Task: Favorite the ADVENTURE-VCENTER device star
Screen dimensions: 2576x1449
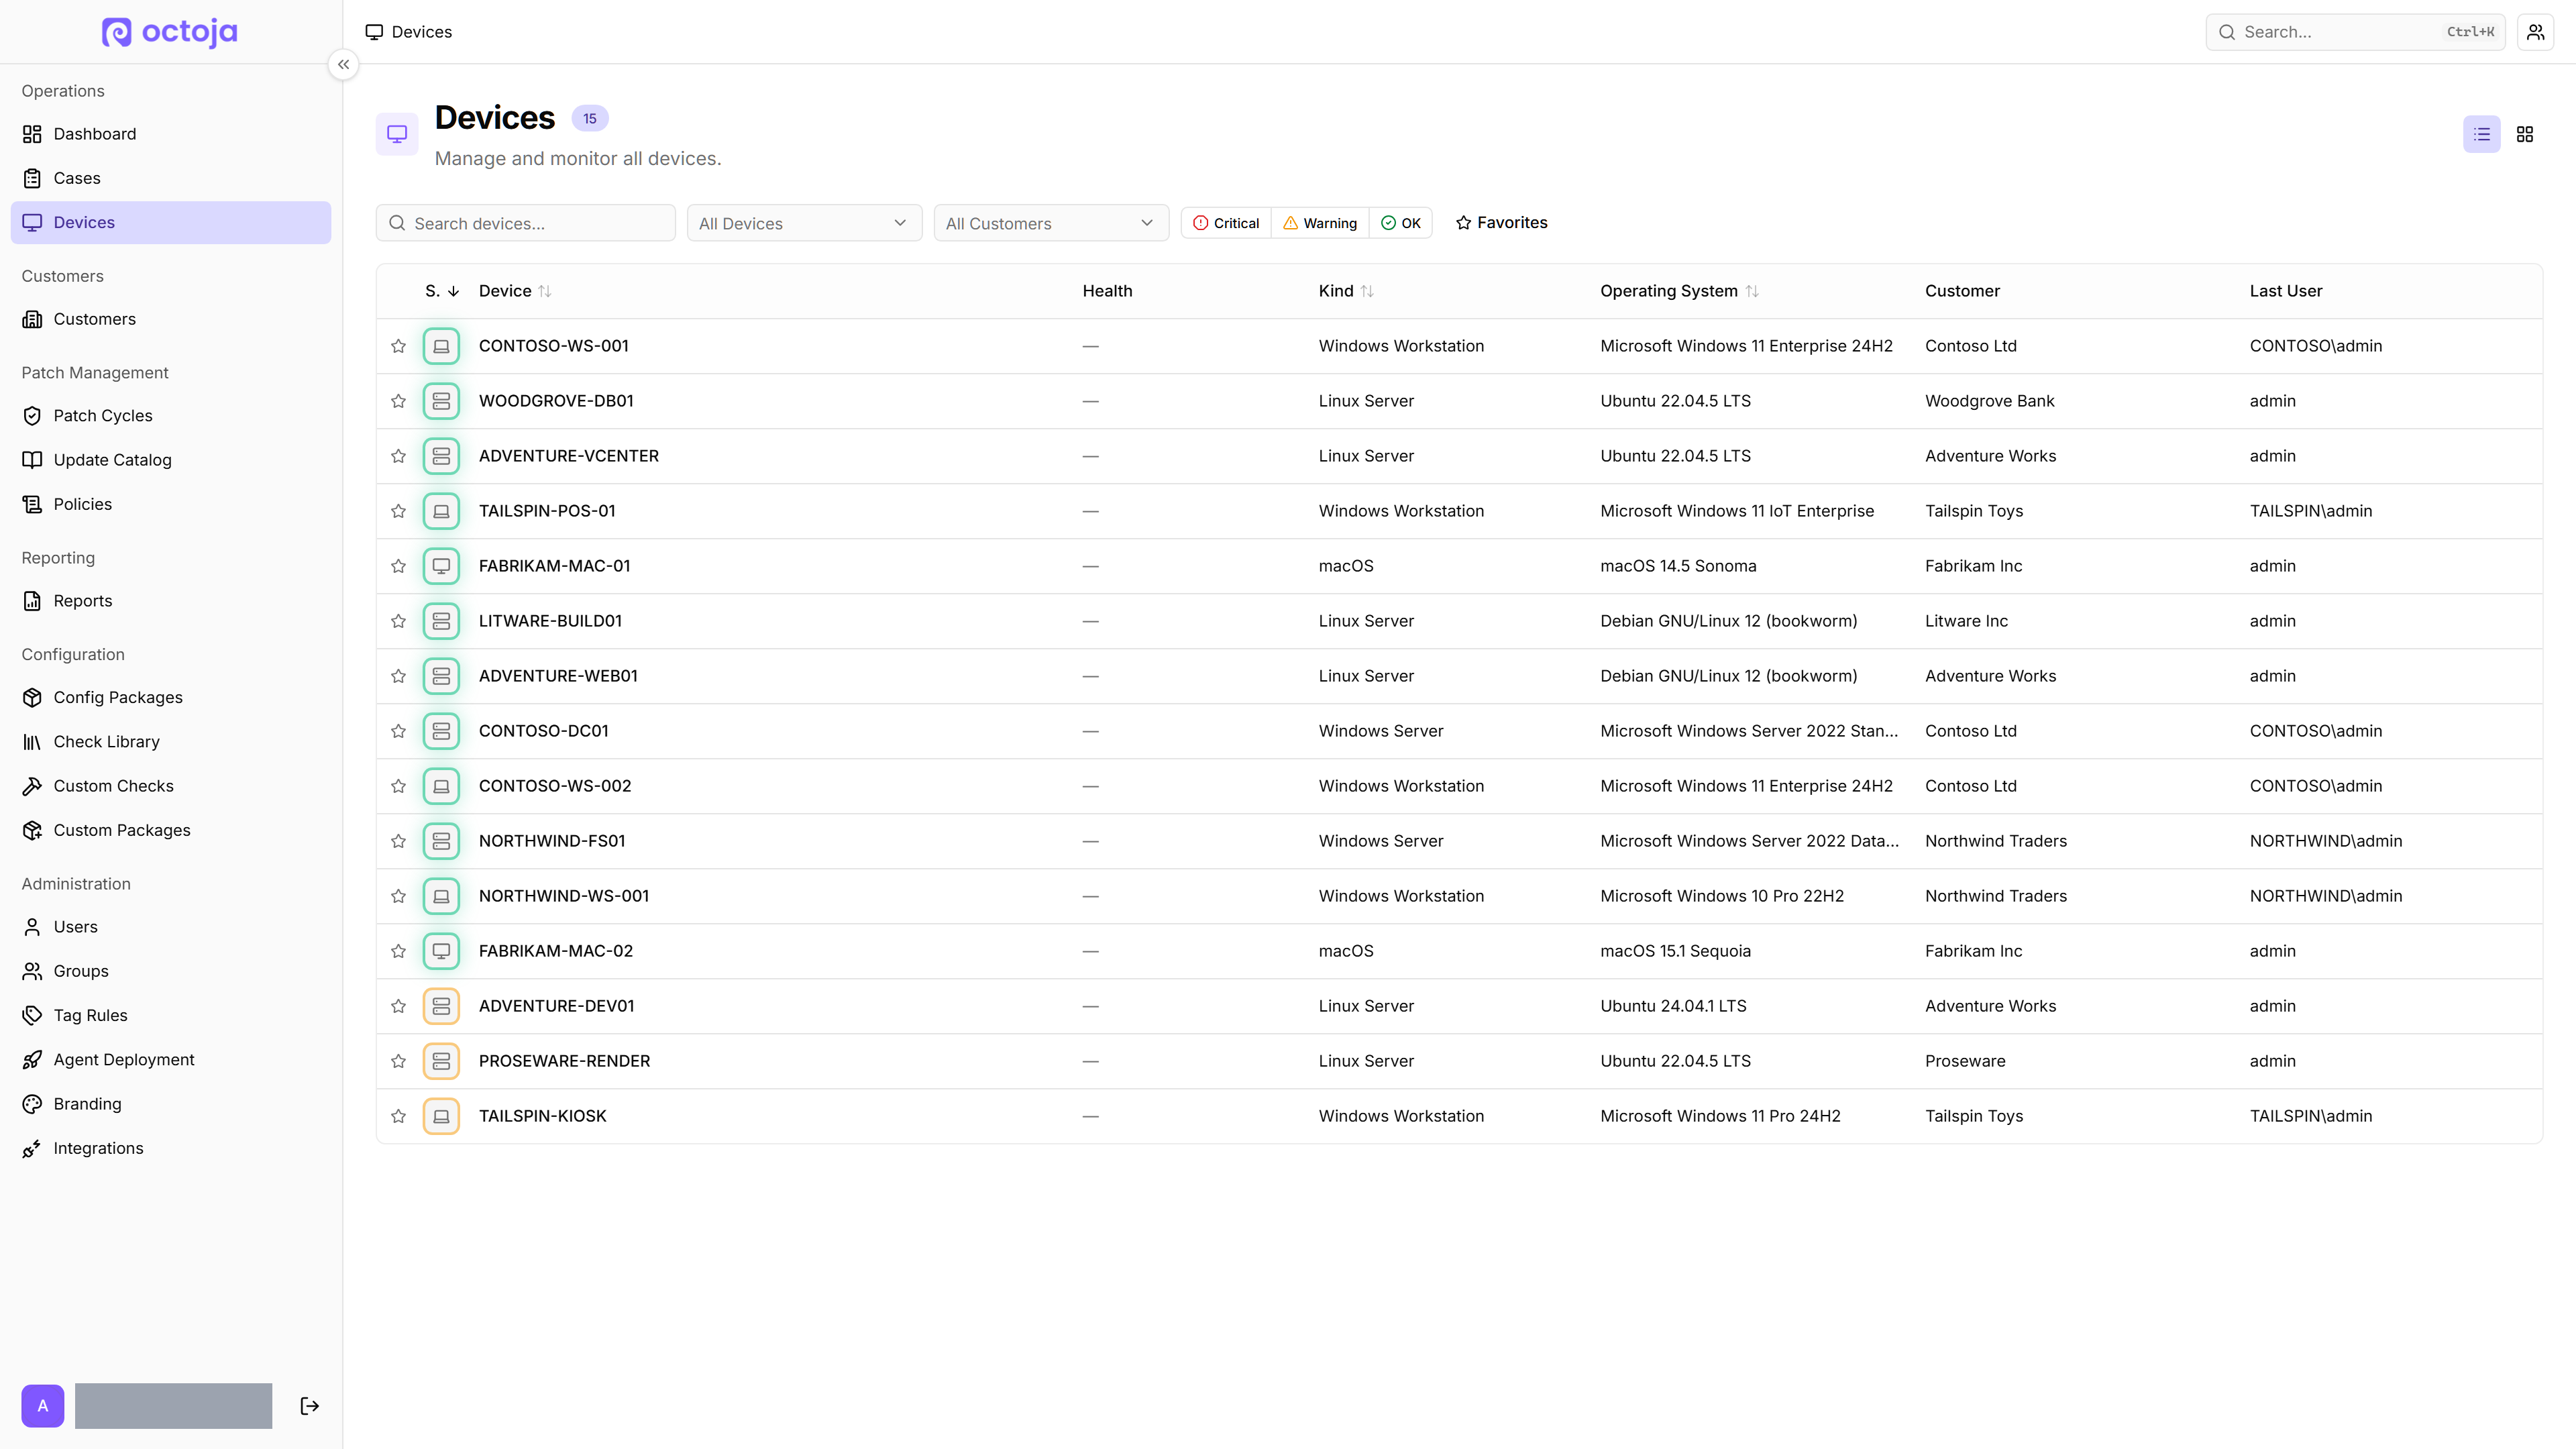Action: point(398,456)
